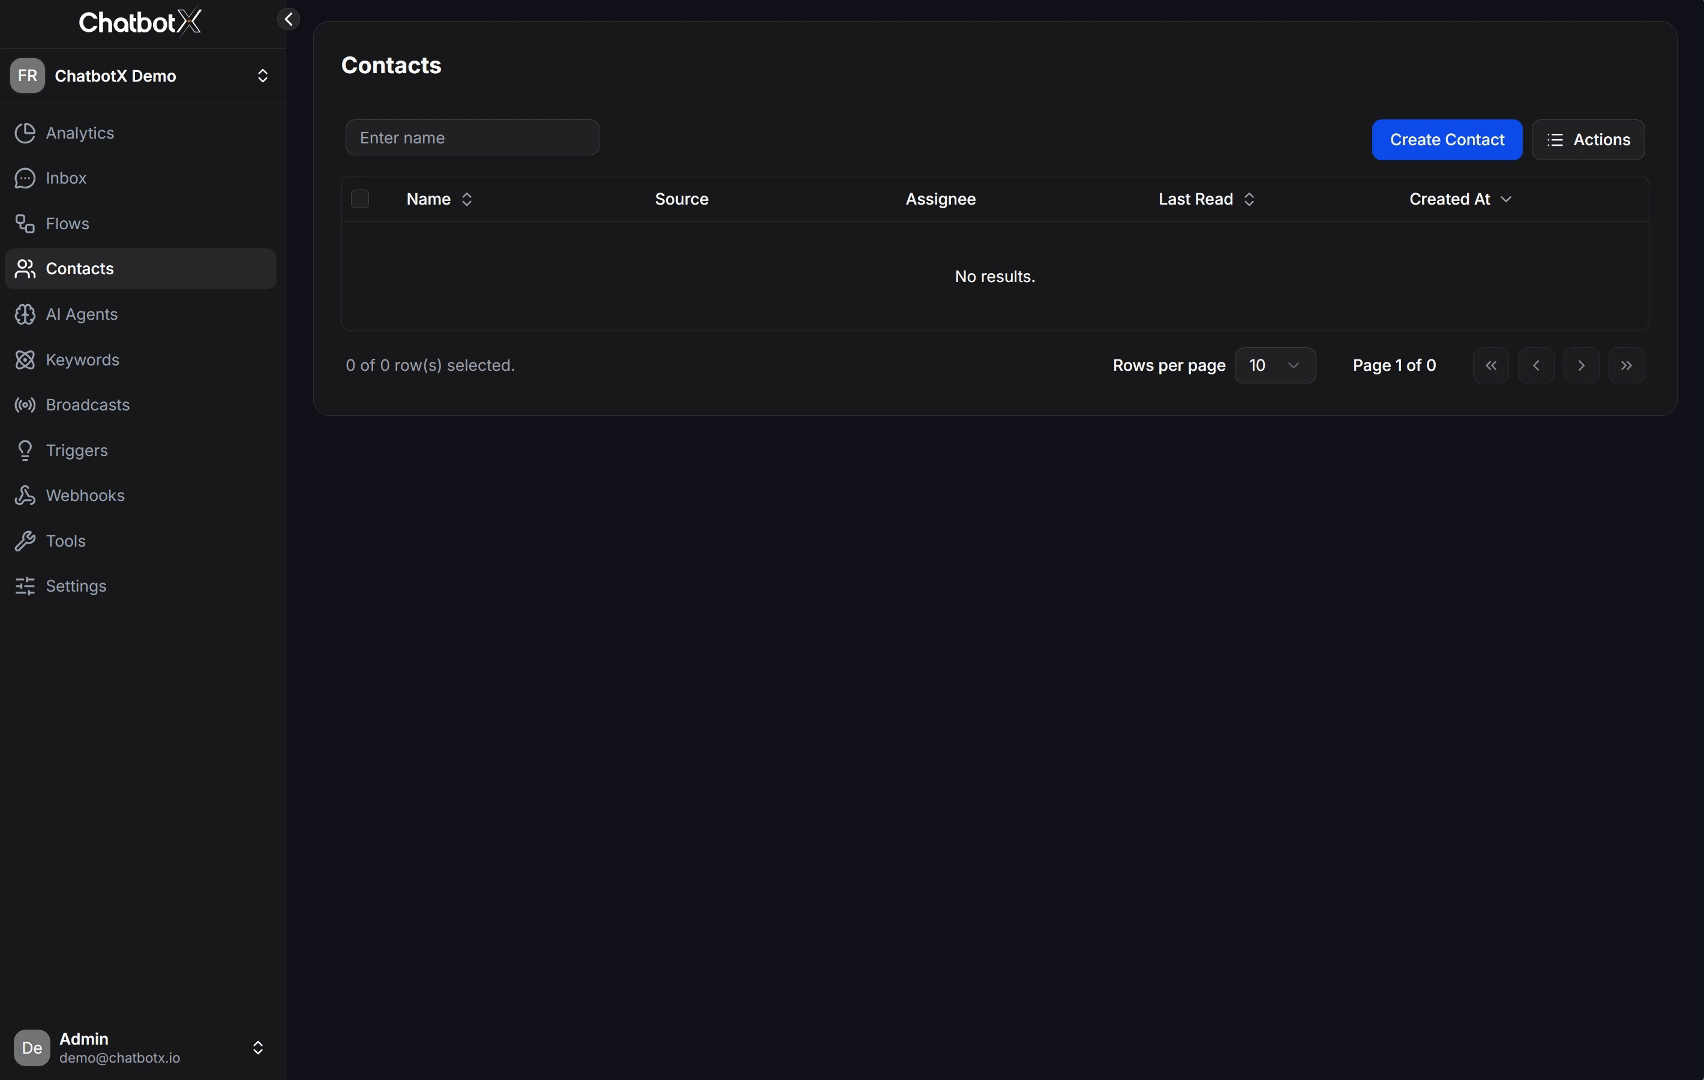Toggle the select-all contacts checkbox
Screen dimensions: 1704x1080
pos(359,198)
